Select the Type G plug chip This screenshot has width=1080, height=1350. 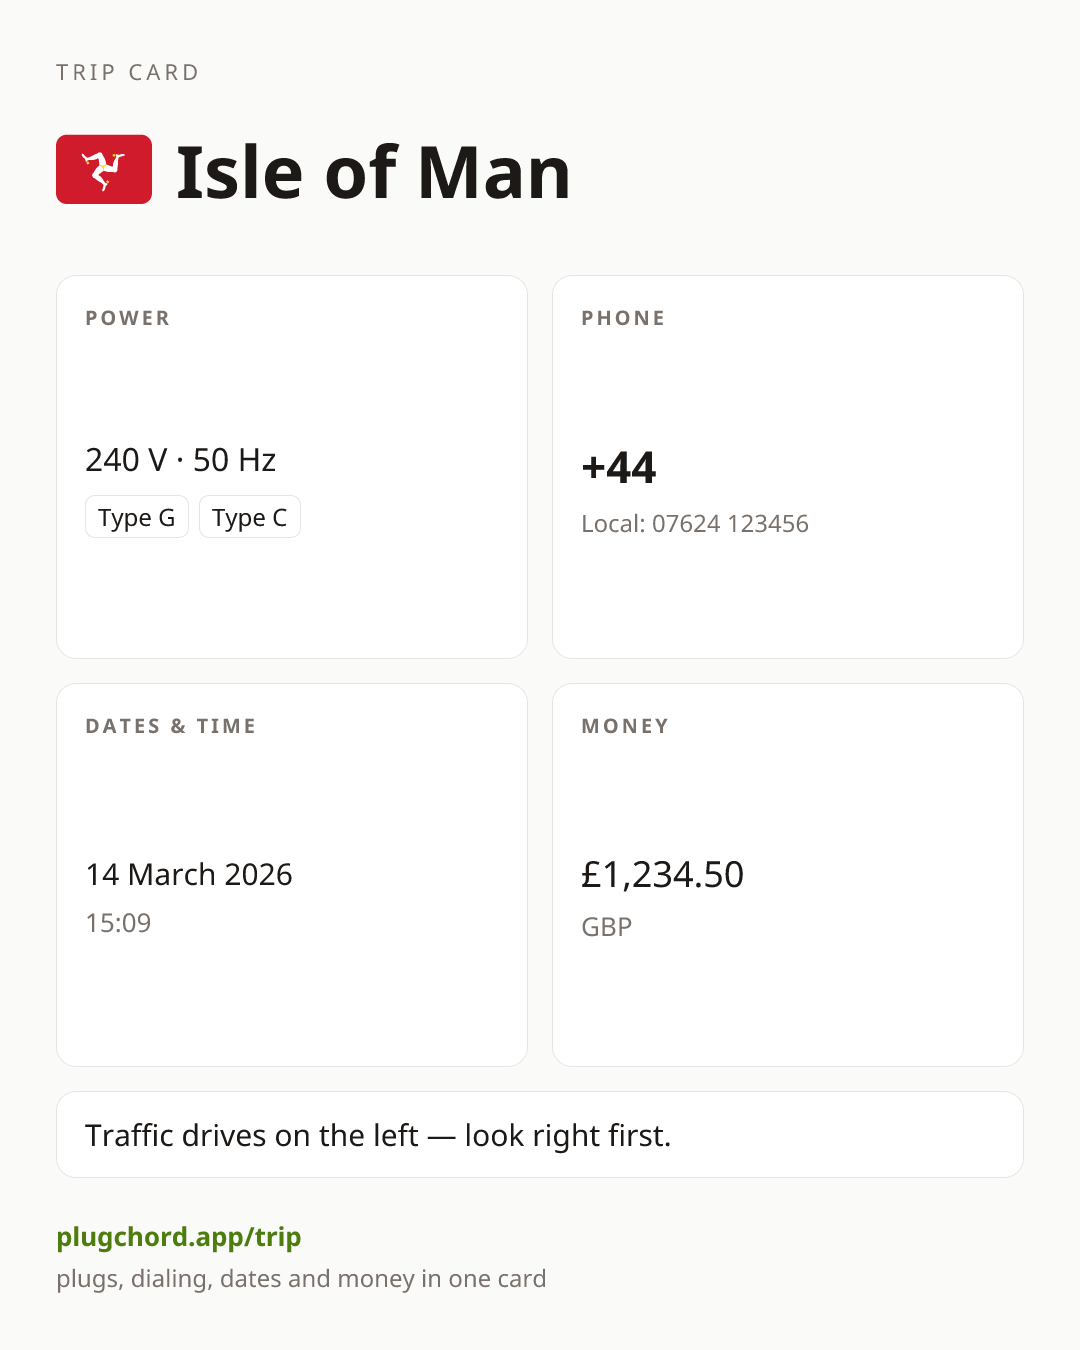[137, 517]
